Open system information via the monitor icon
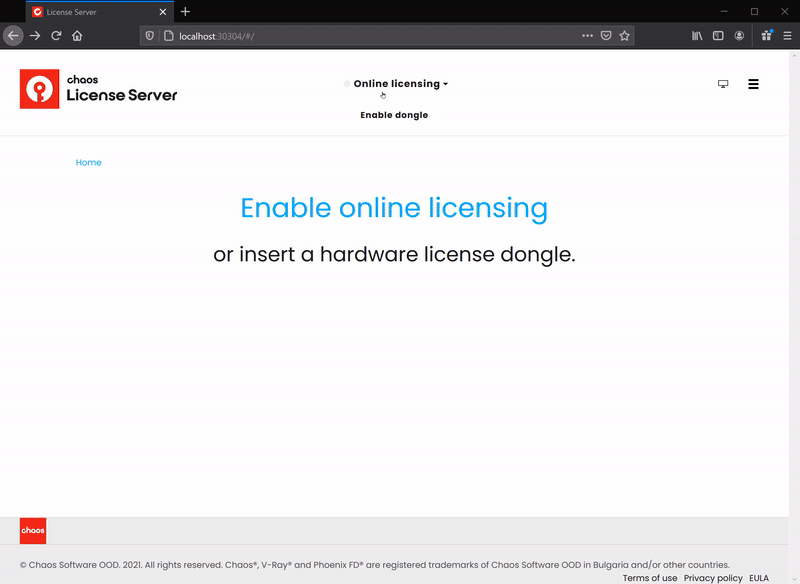 (x=723, y=84)
